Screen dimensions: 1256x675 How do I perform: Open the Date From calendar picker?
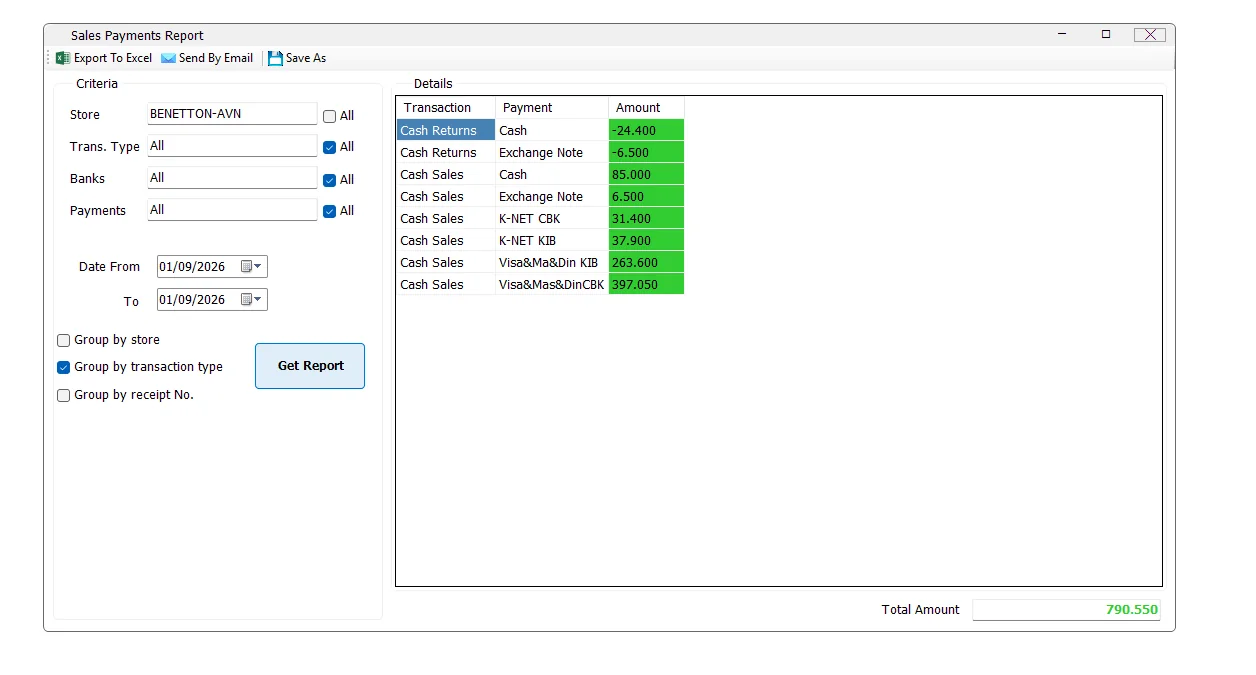(250, 267)
